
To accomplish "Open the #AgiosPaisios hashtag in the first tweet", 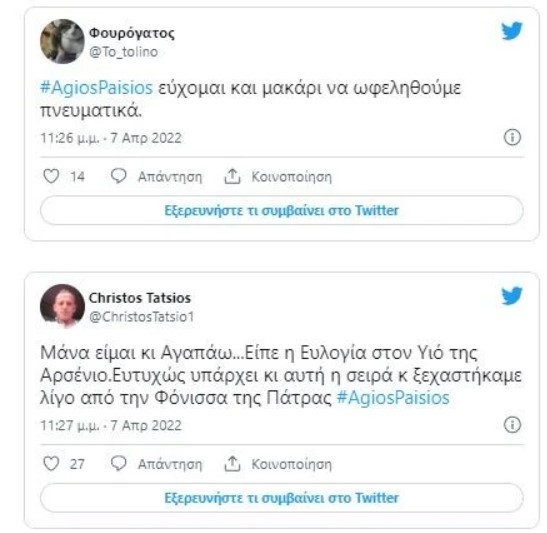I will [97, 88].
